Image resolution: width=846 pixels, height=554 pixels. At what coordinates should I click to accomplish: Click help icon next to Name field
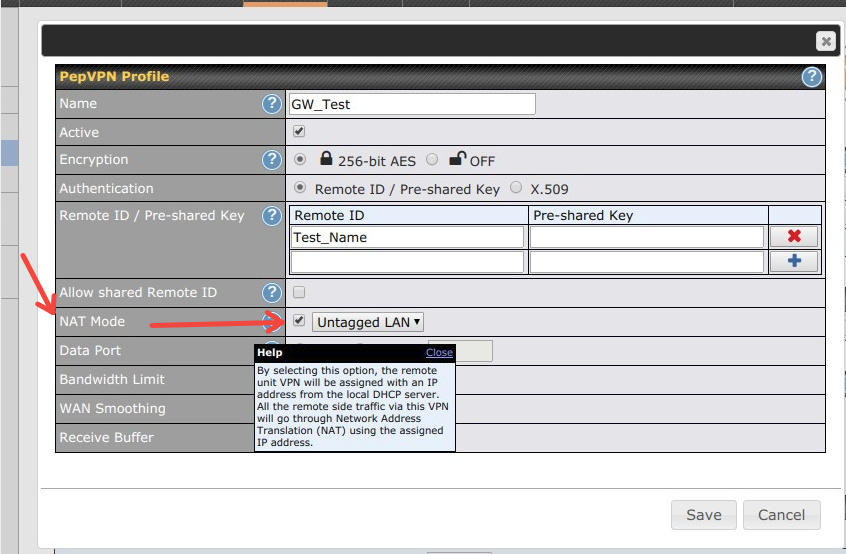coord(271,104)
